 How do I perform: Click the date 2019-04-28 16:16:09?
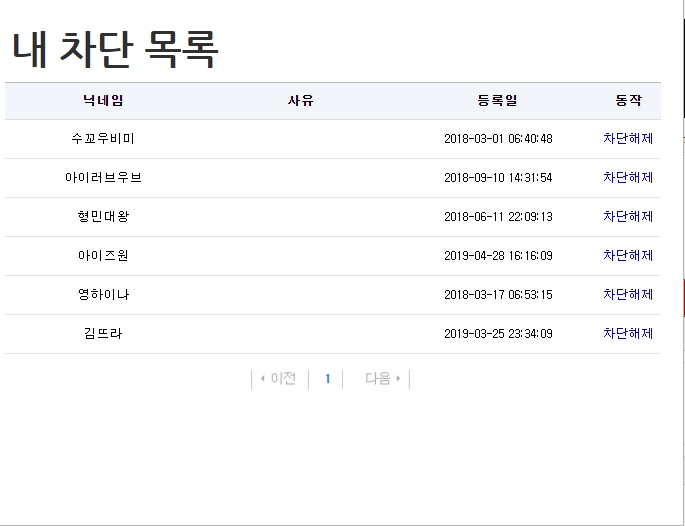497,256
